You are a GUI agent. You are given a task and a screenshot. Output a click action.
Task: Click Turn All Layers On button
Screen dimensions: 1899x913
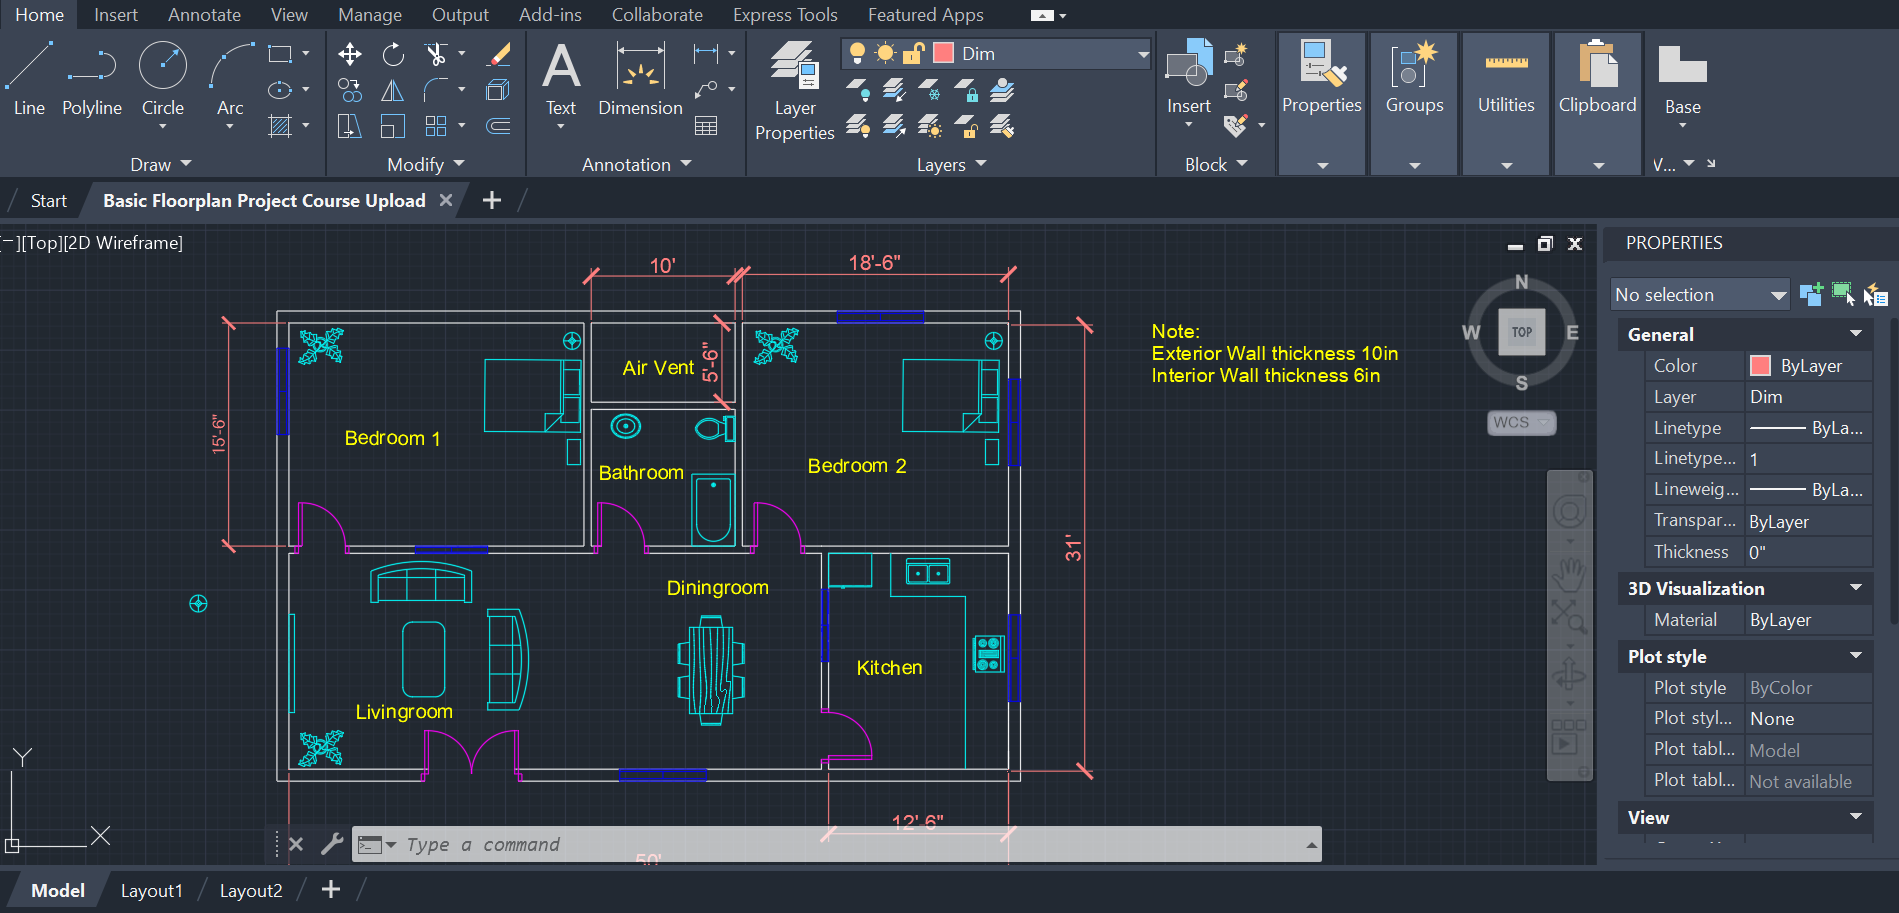(x=858, y=126)
